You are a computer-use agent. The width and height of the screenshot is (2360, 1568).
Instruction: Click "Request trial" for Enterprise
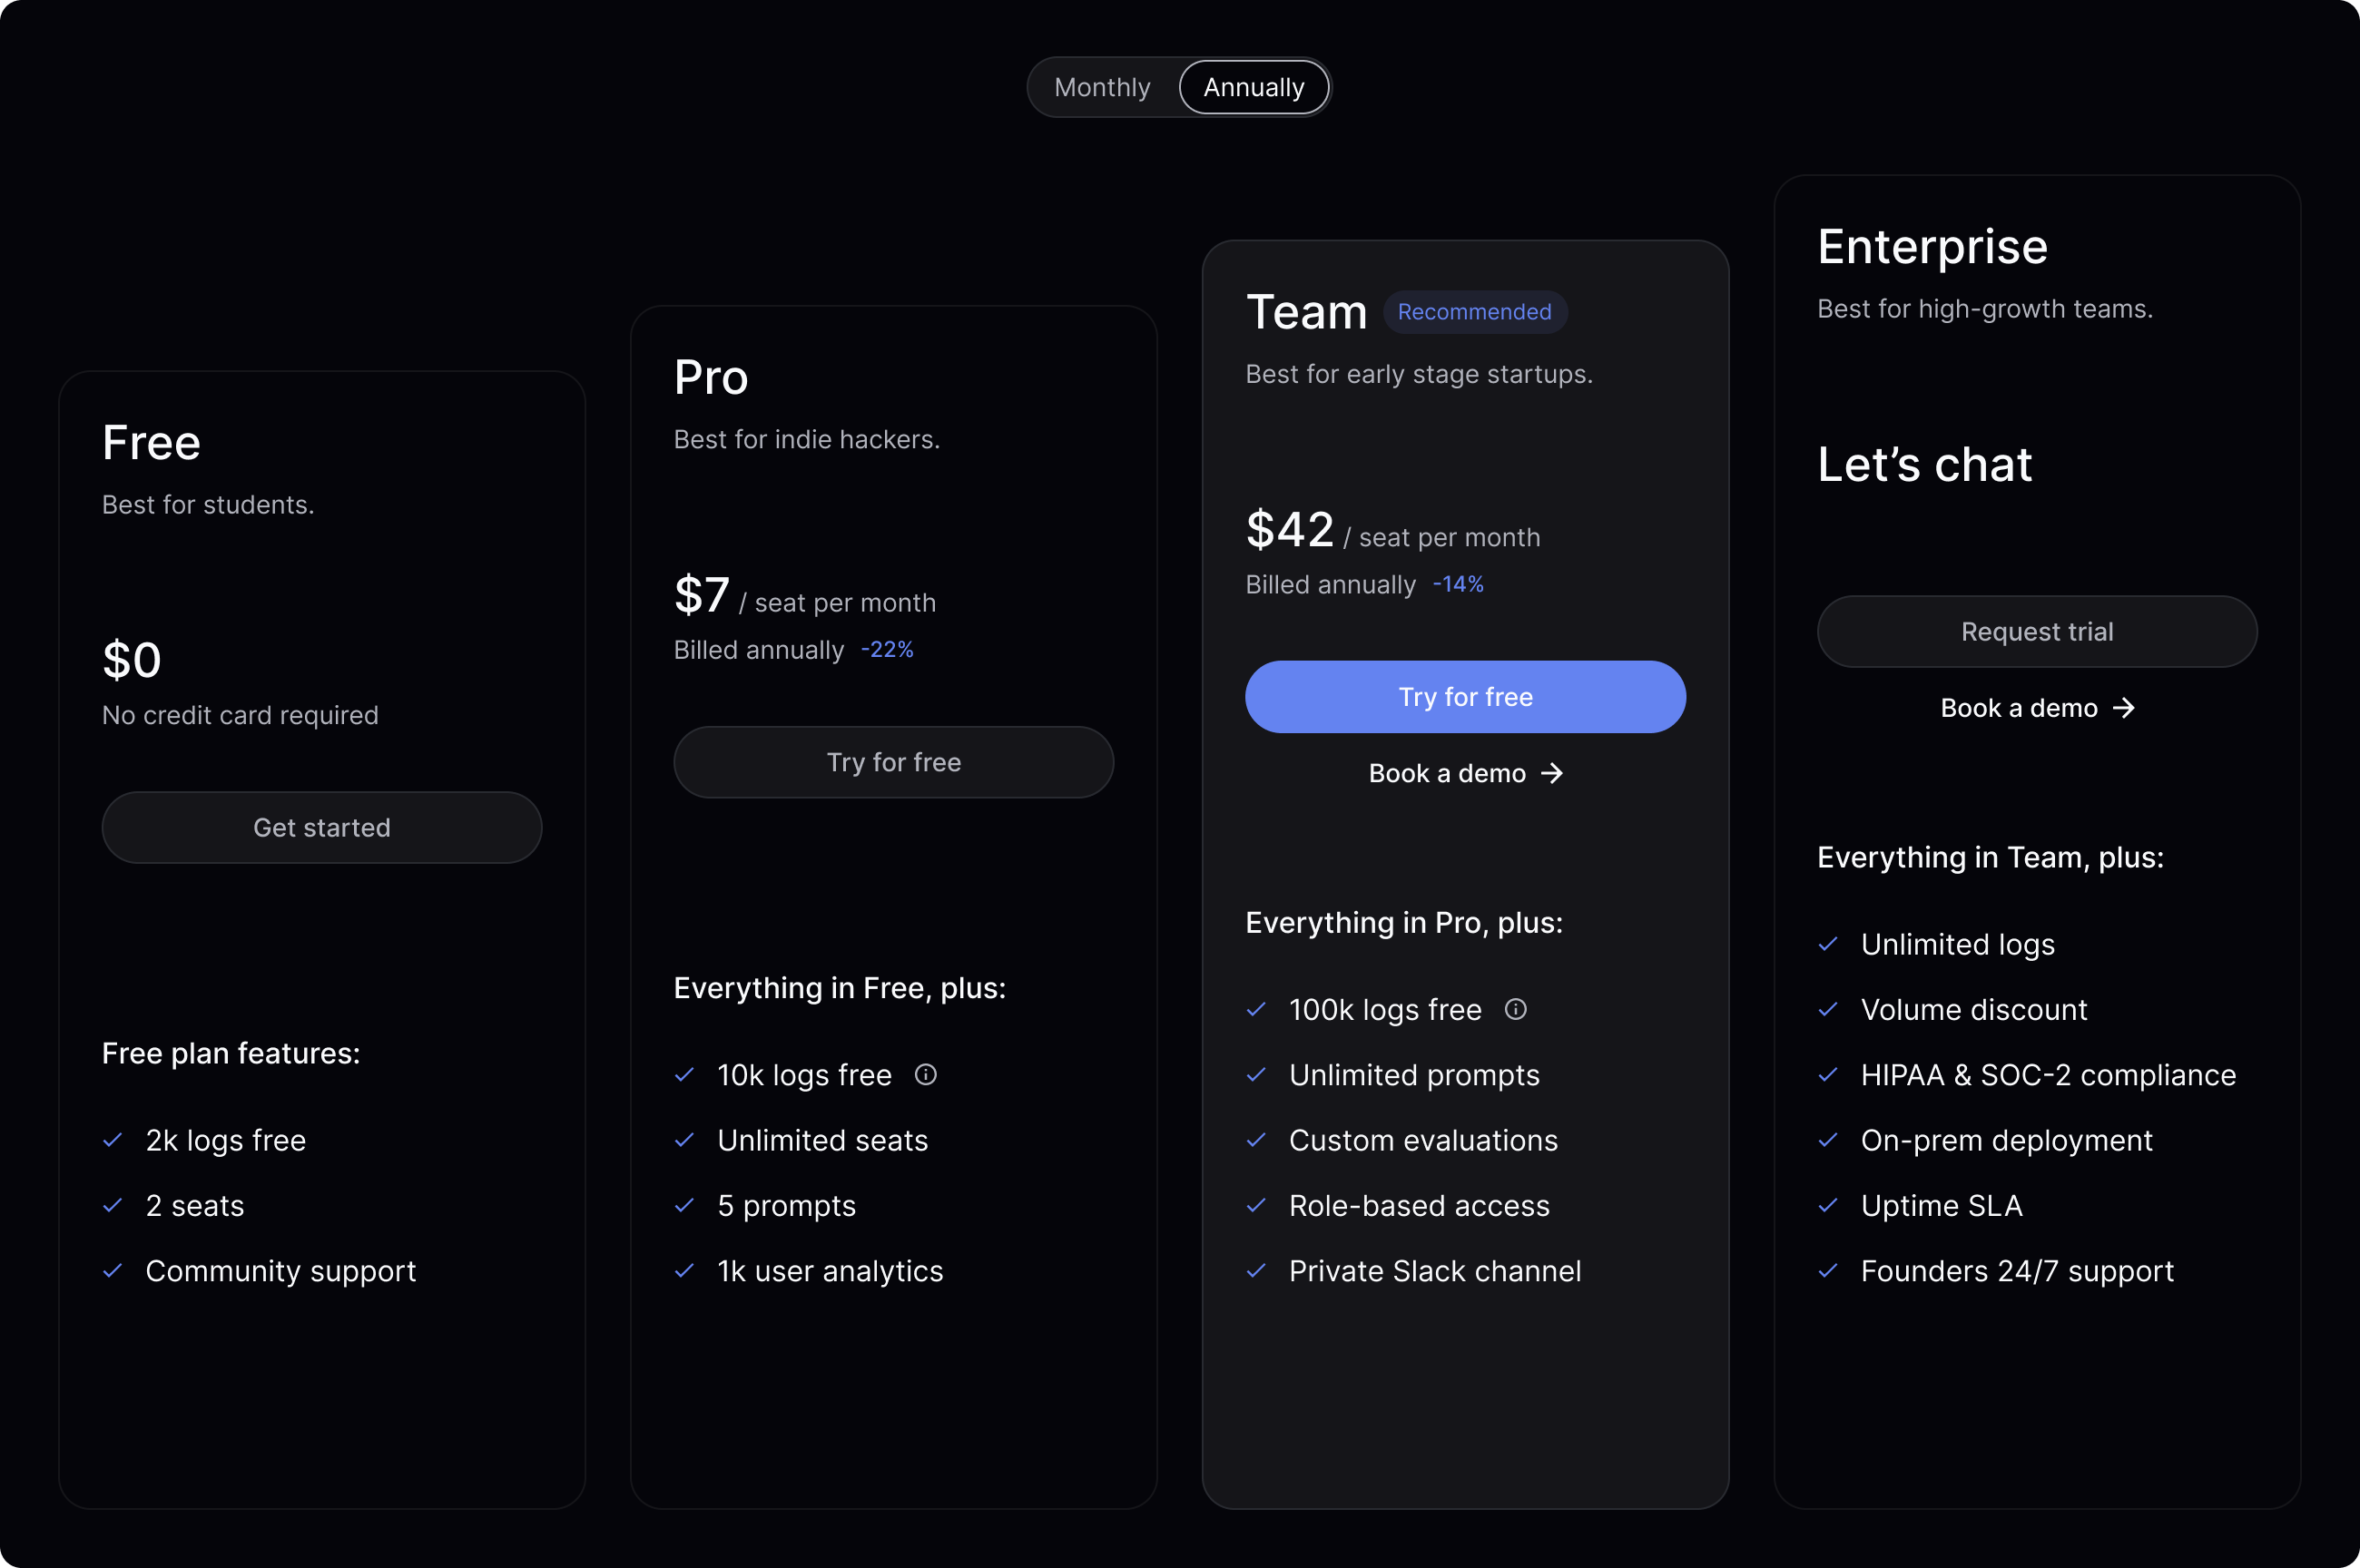coord(2037,631)
